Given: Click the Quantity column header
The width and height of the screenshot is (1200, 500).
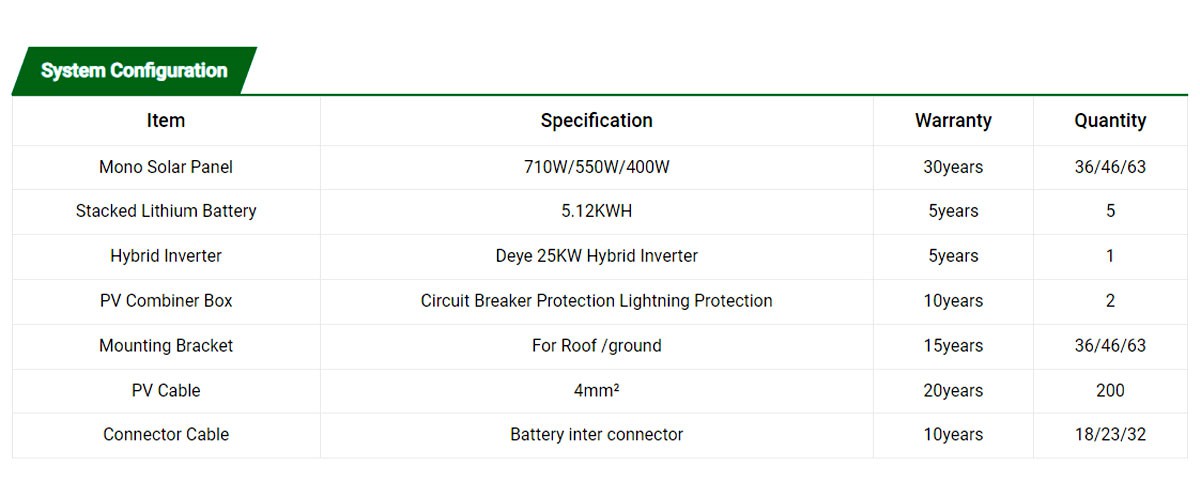Looking at the screenshot, I should [x=1110, y=121].
